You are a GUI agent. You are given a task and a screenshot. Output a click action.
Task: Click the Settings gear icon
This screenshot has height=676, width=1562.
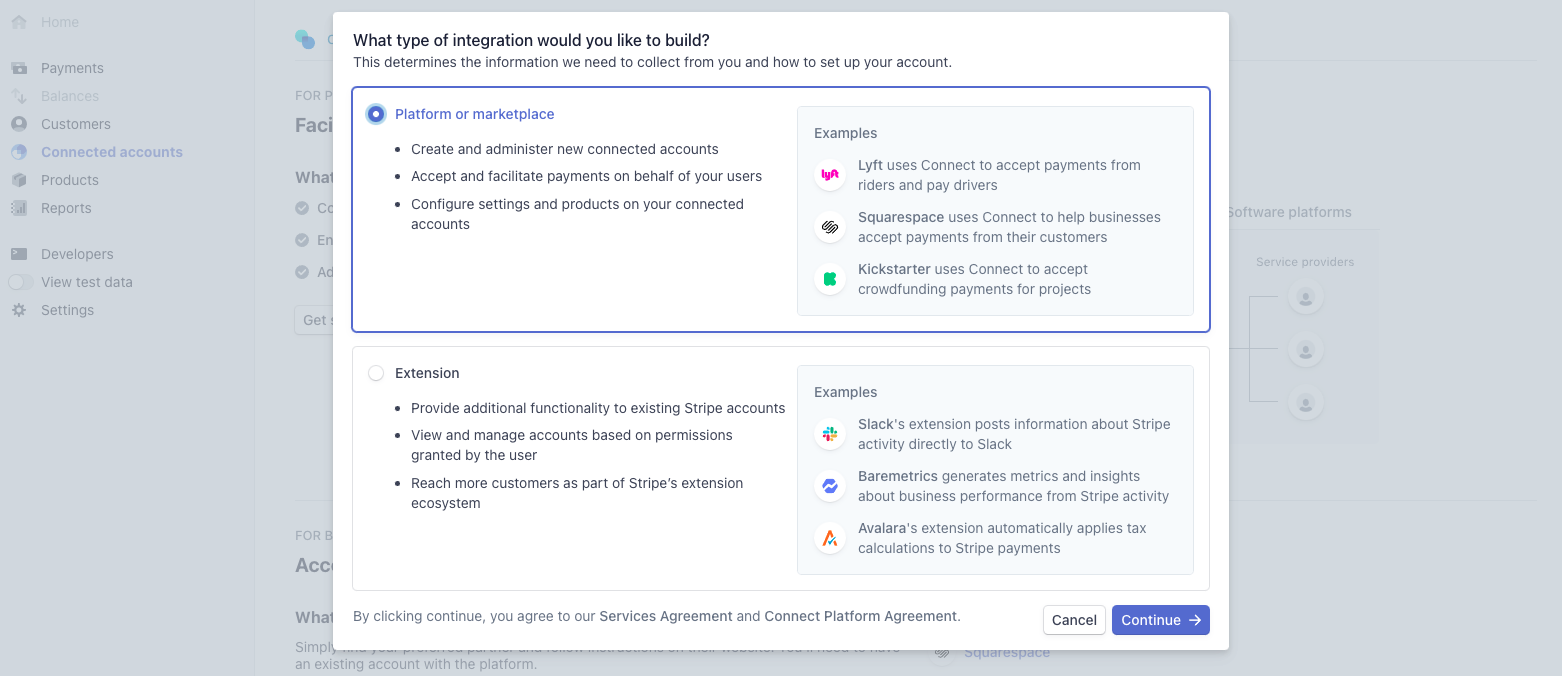(x=19, y=310)
